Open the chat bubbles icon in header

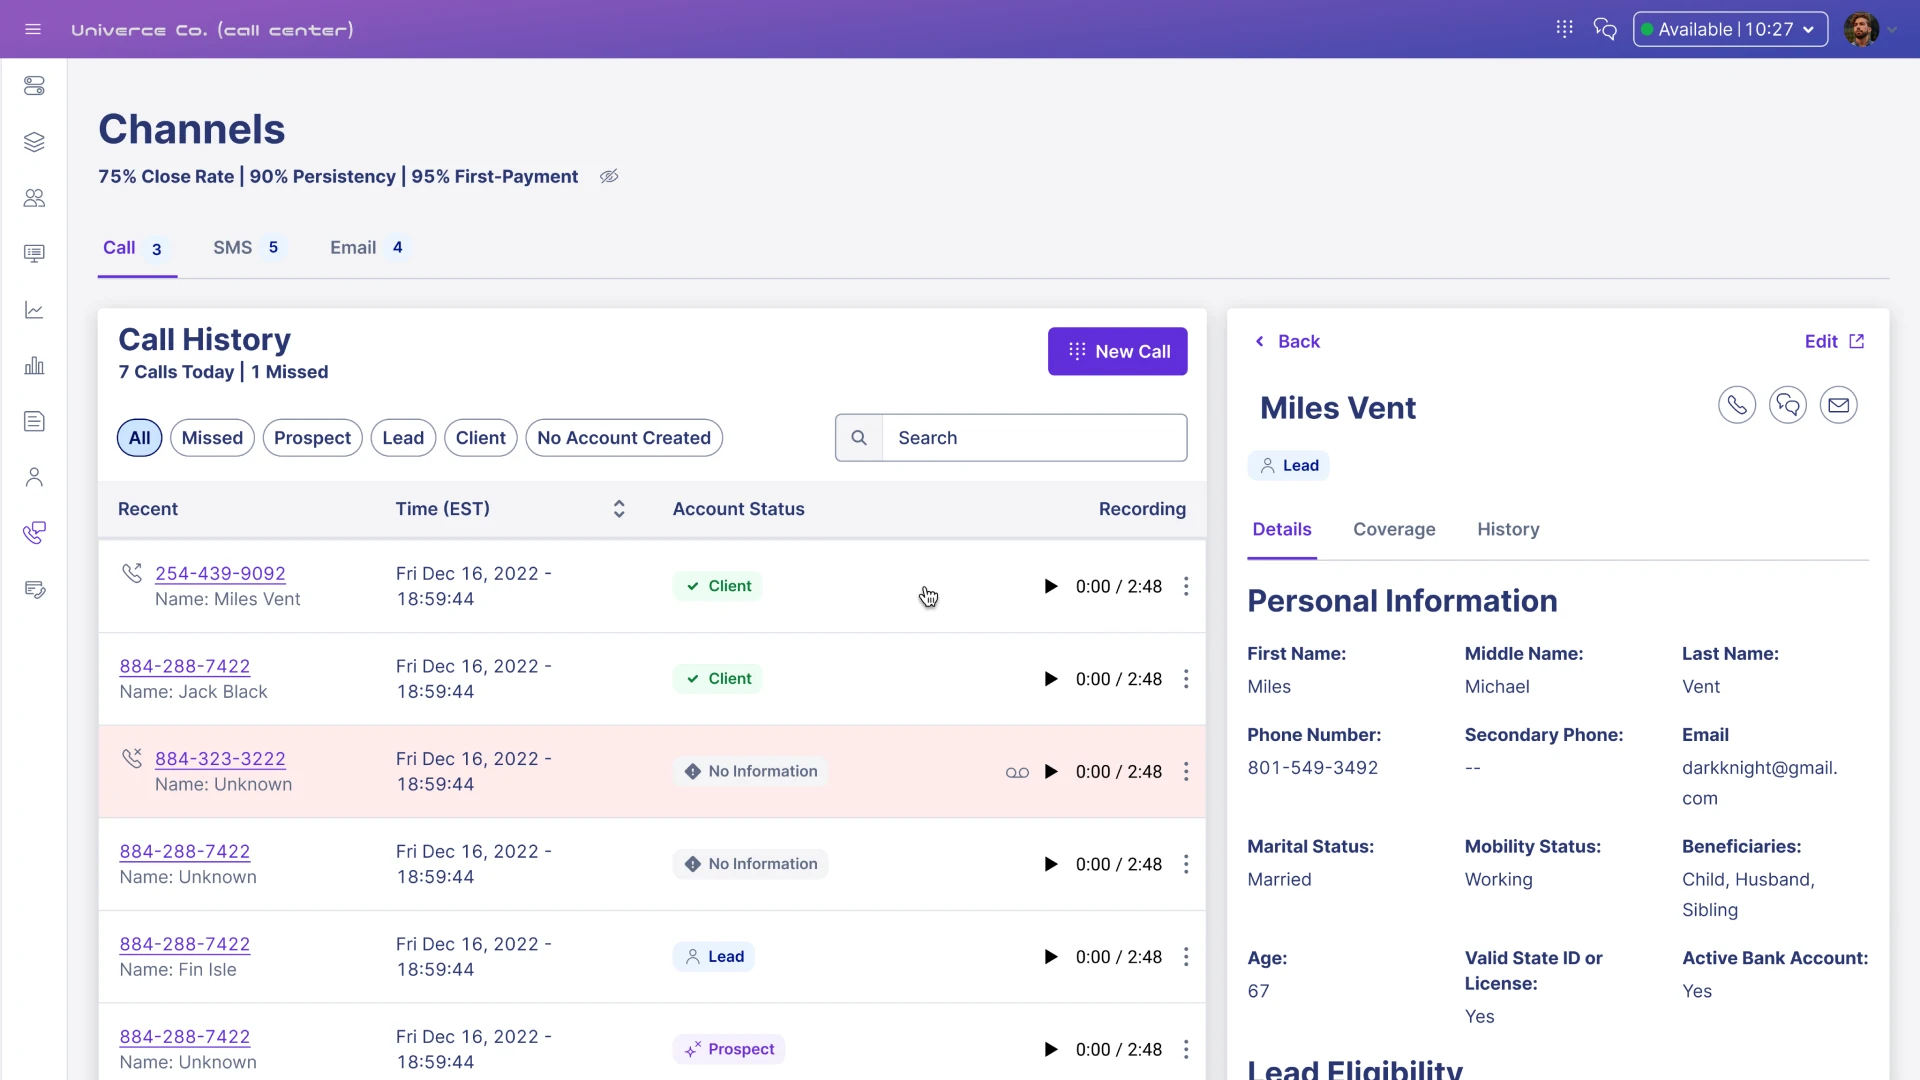(1605, 29)
